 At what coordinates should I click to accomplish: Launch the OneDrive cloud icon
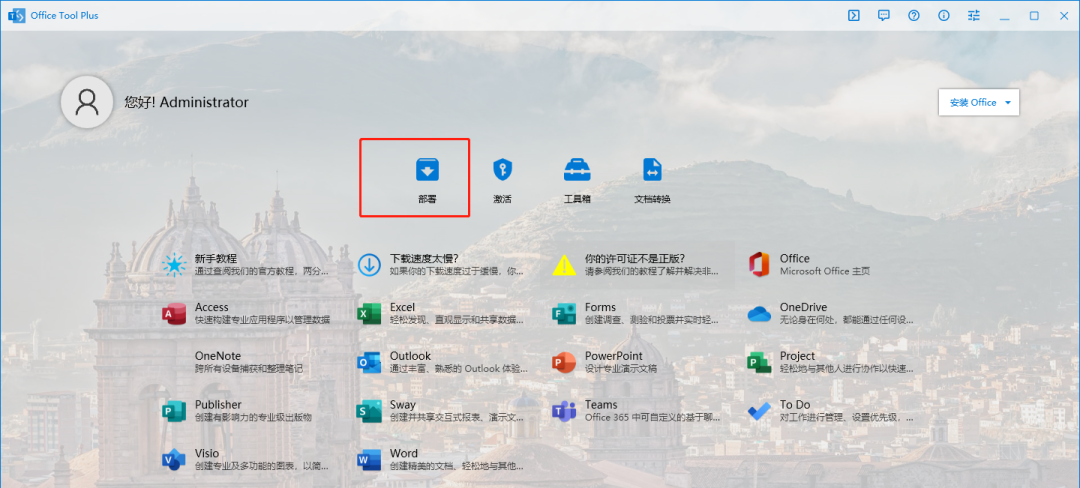coord(759,314)
